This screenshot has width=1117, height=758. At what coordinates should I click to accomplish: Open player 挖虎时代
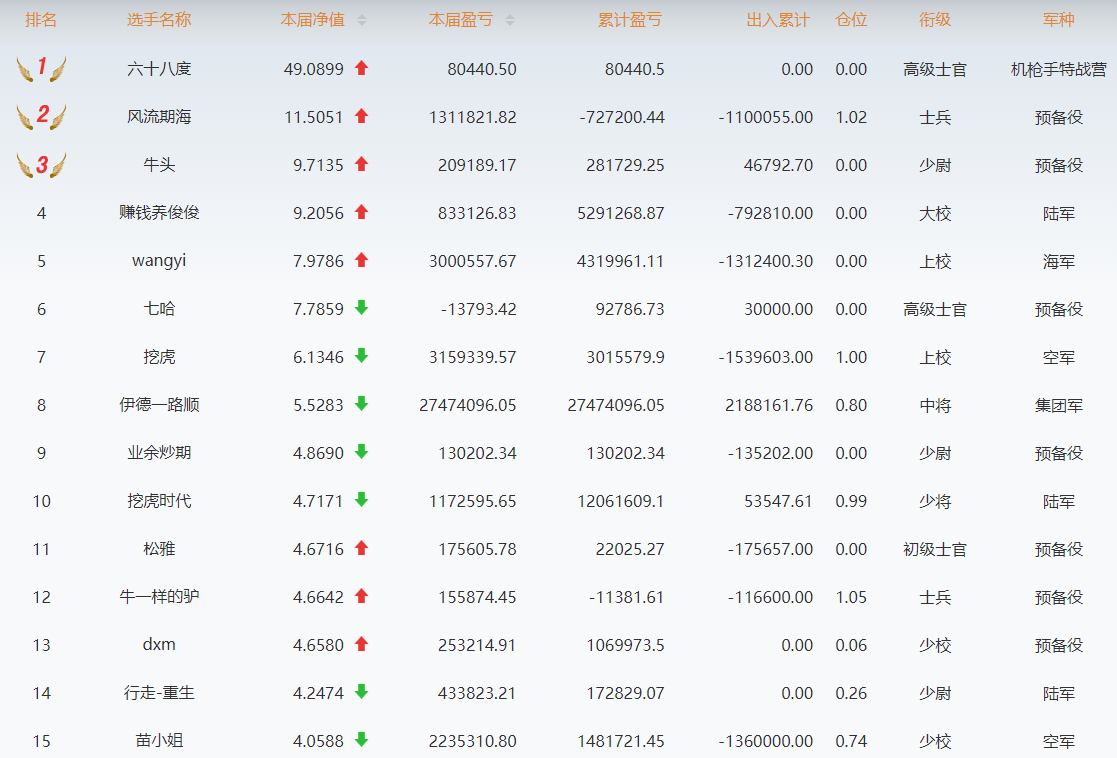159,501
